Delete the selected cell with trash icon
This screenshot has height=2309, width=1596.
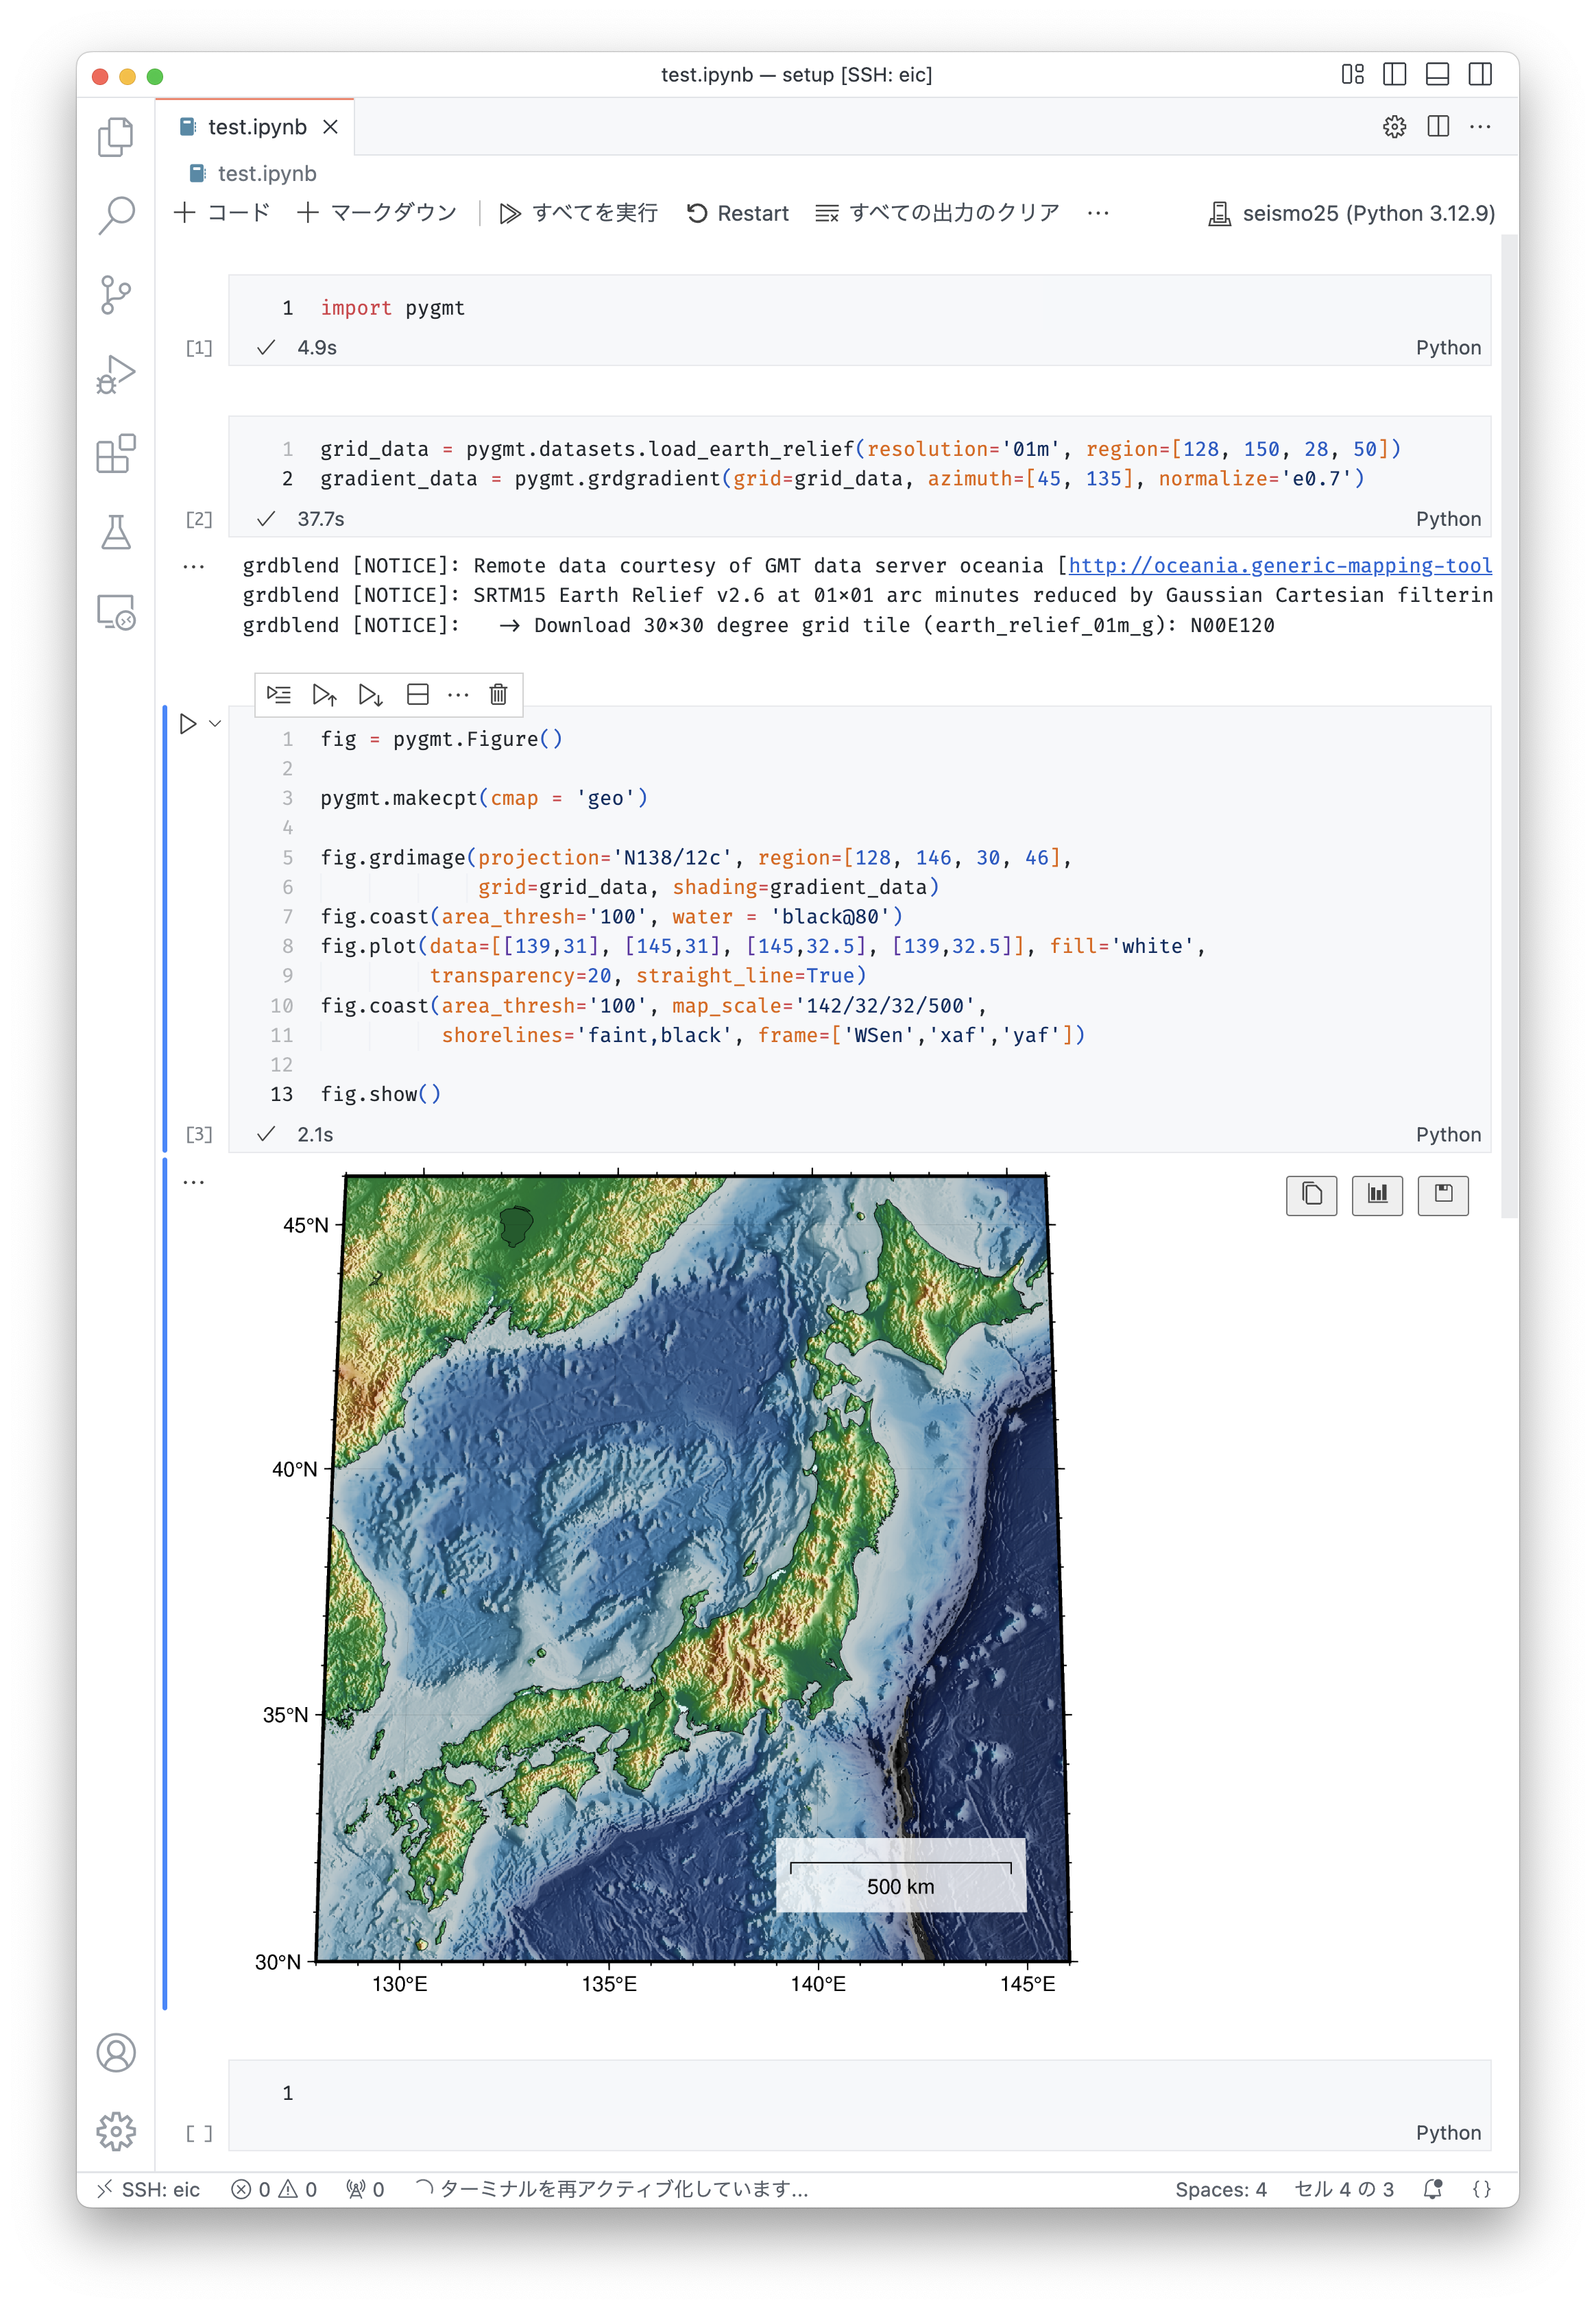pos(498,694)
